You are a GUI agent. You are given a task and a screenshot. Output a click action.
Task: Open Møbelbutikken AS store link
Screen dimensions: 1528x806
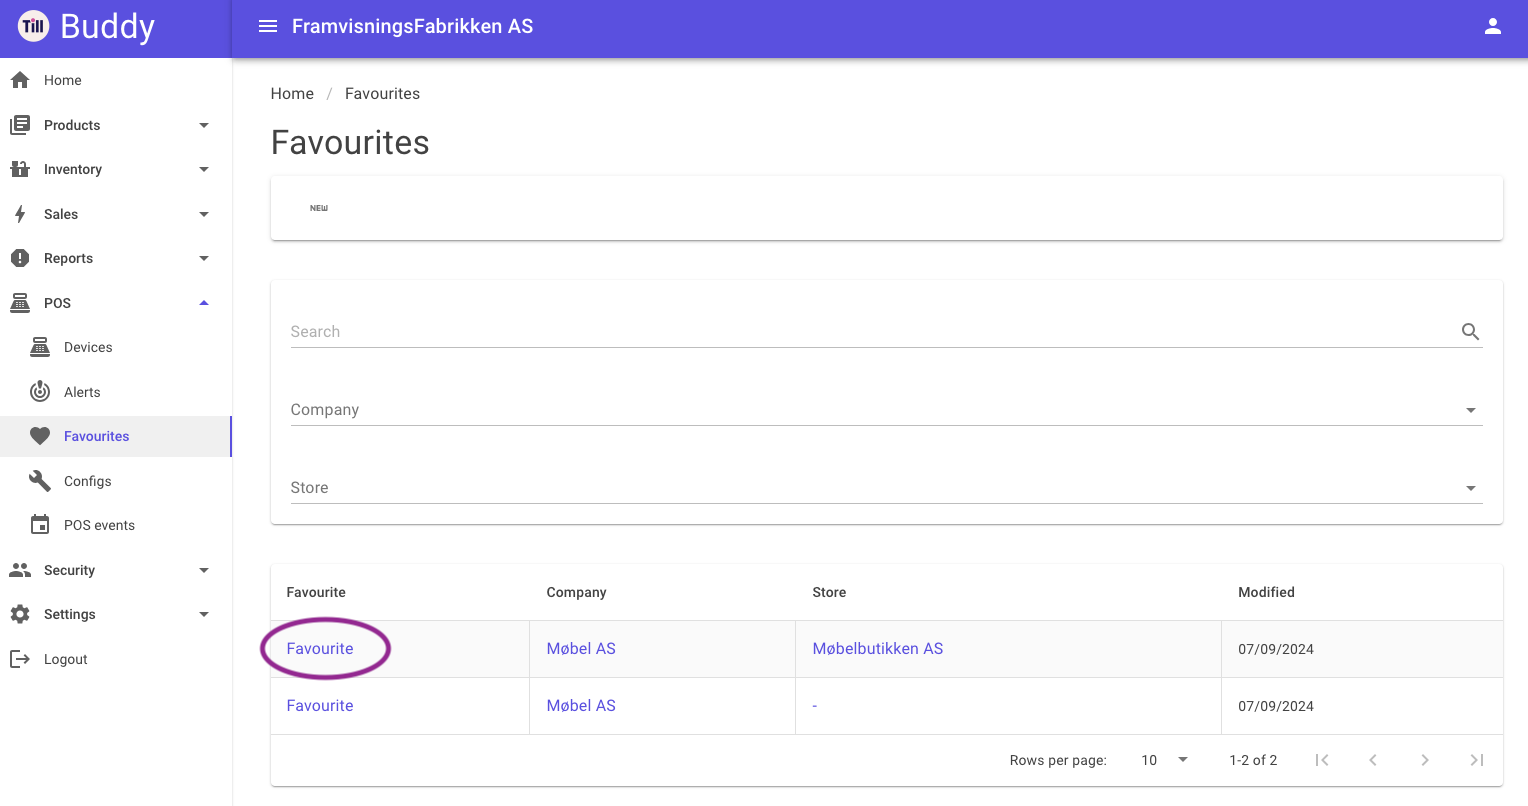(x=878, y=649)
